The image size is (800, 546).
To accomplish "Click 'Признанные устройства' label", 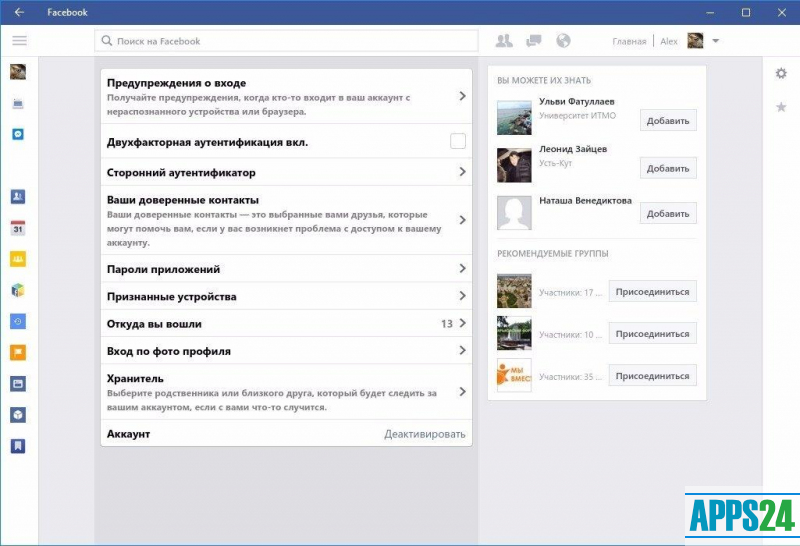I will coord(171,296).
